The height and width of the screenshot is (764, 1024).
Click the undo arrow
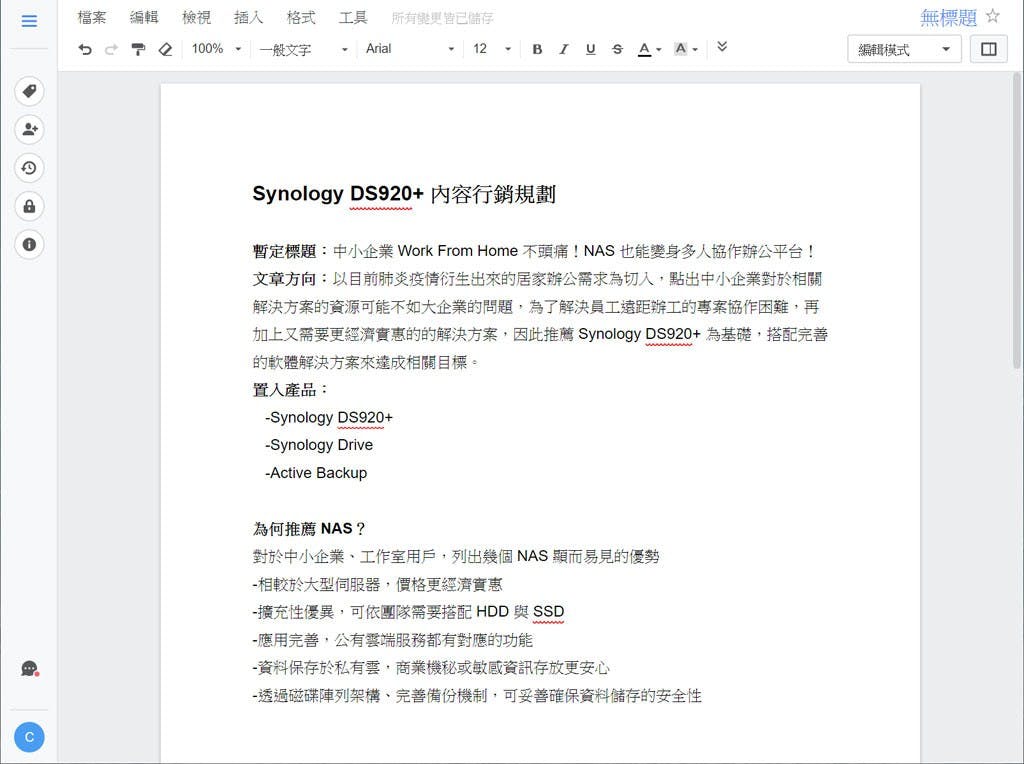(85, 49)
